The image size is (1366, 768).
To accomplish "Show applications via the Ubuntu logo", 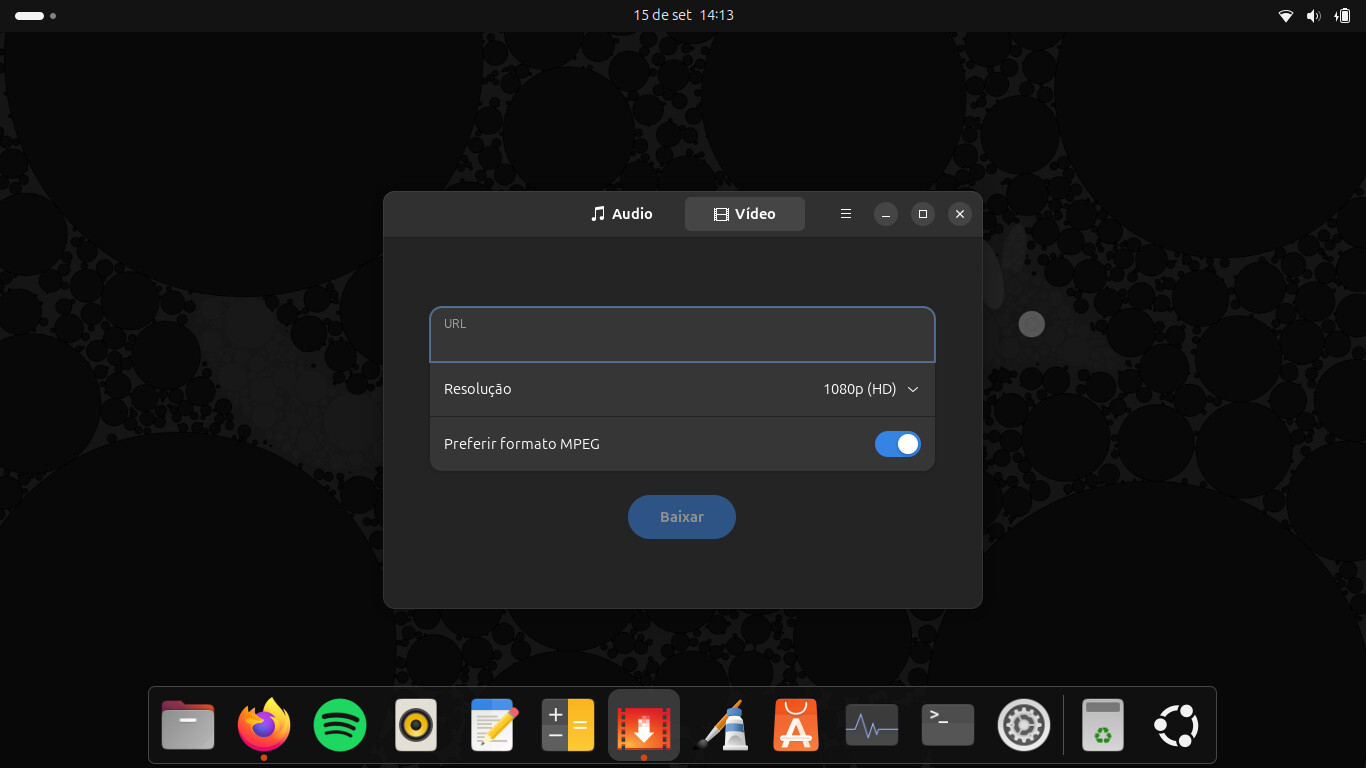I will click(x=1176, y=725).
